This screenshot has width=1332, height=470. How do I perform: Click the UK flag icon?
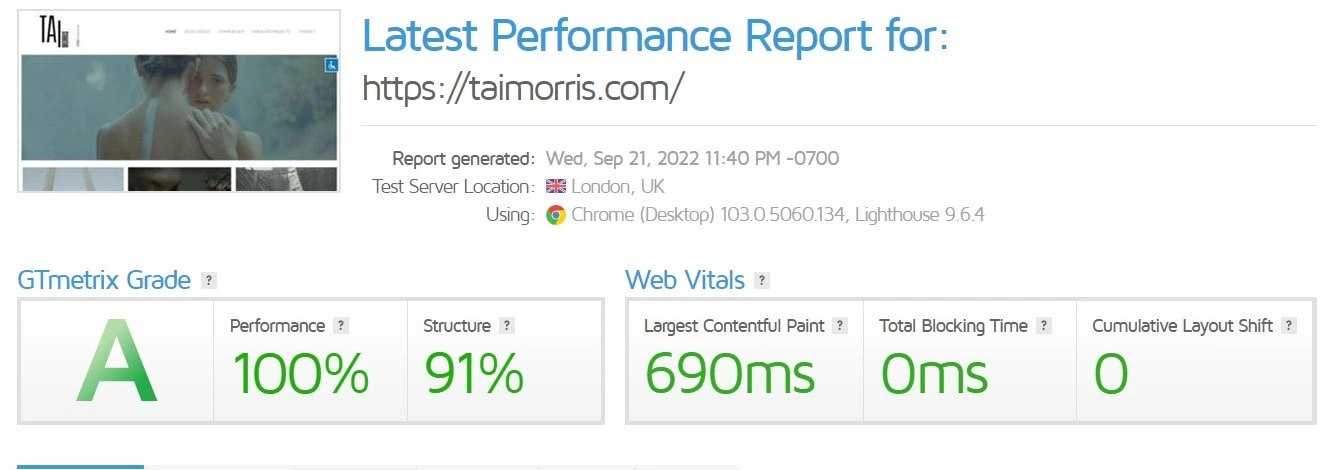point(556,187)
